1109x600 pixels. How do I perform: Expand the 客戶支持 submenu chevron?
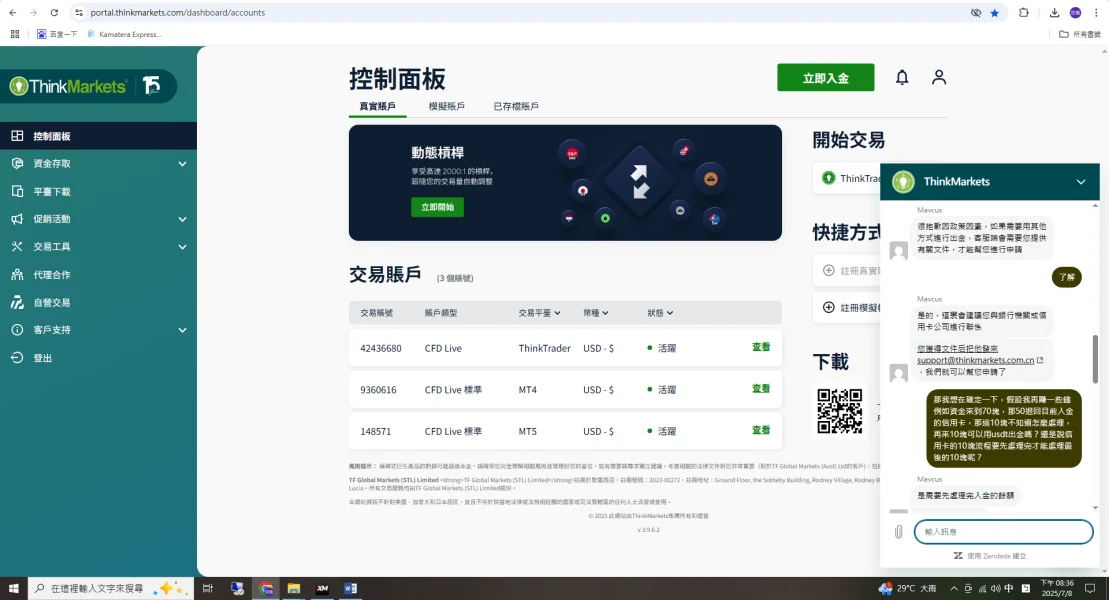click(x=182, y=330)
